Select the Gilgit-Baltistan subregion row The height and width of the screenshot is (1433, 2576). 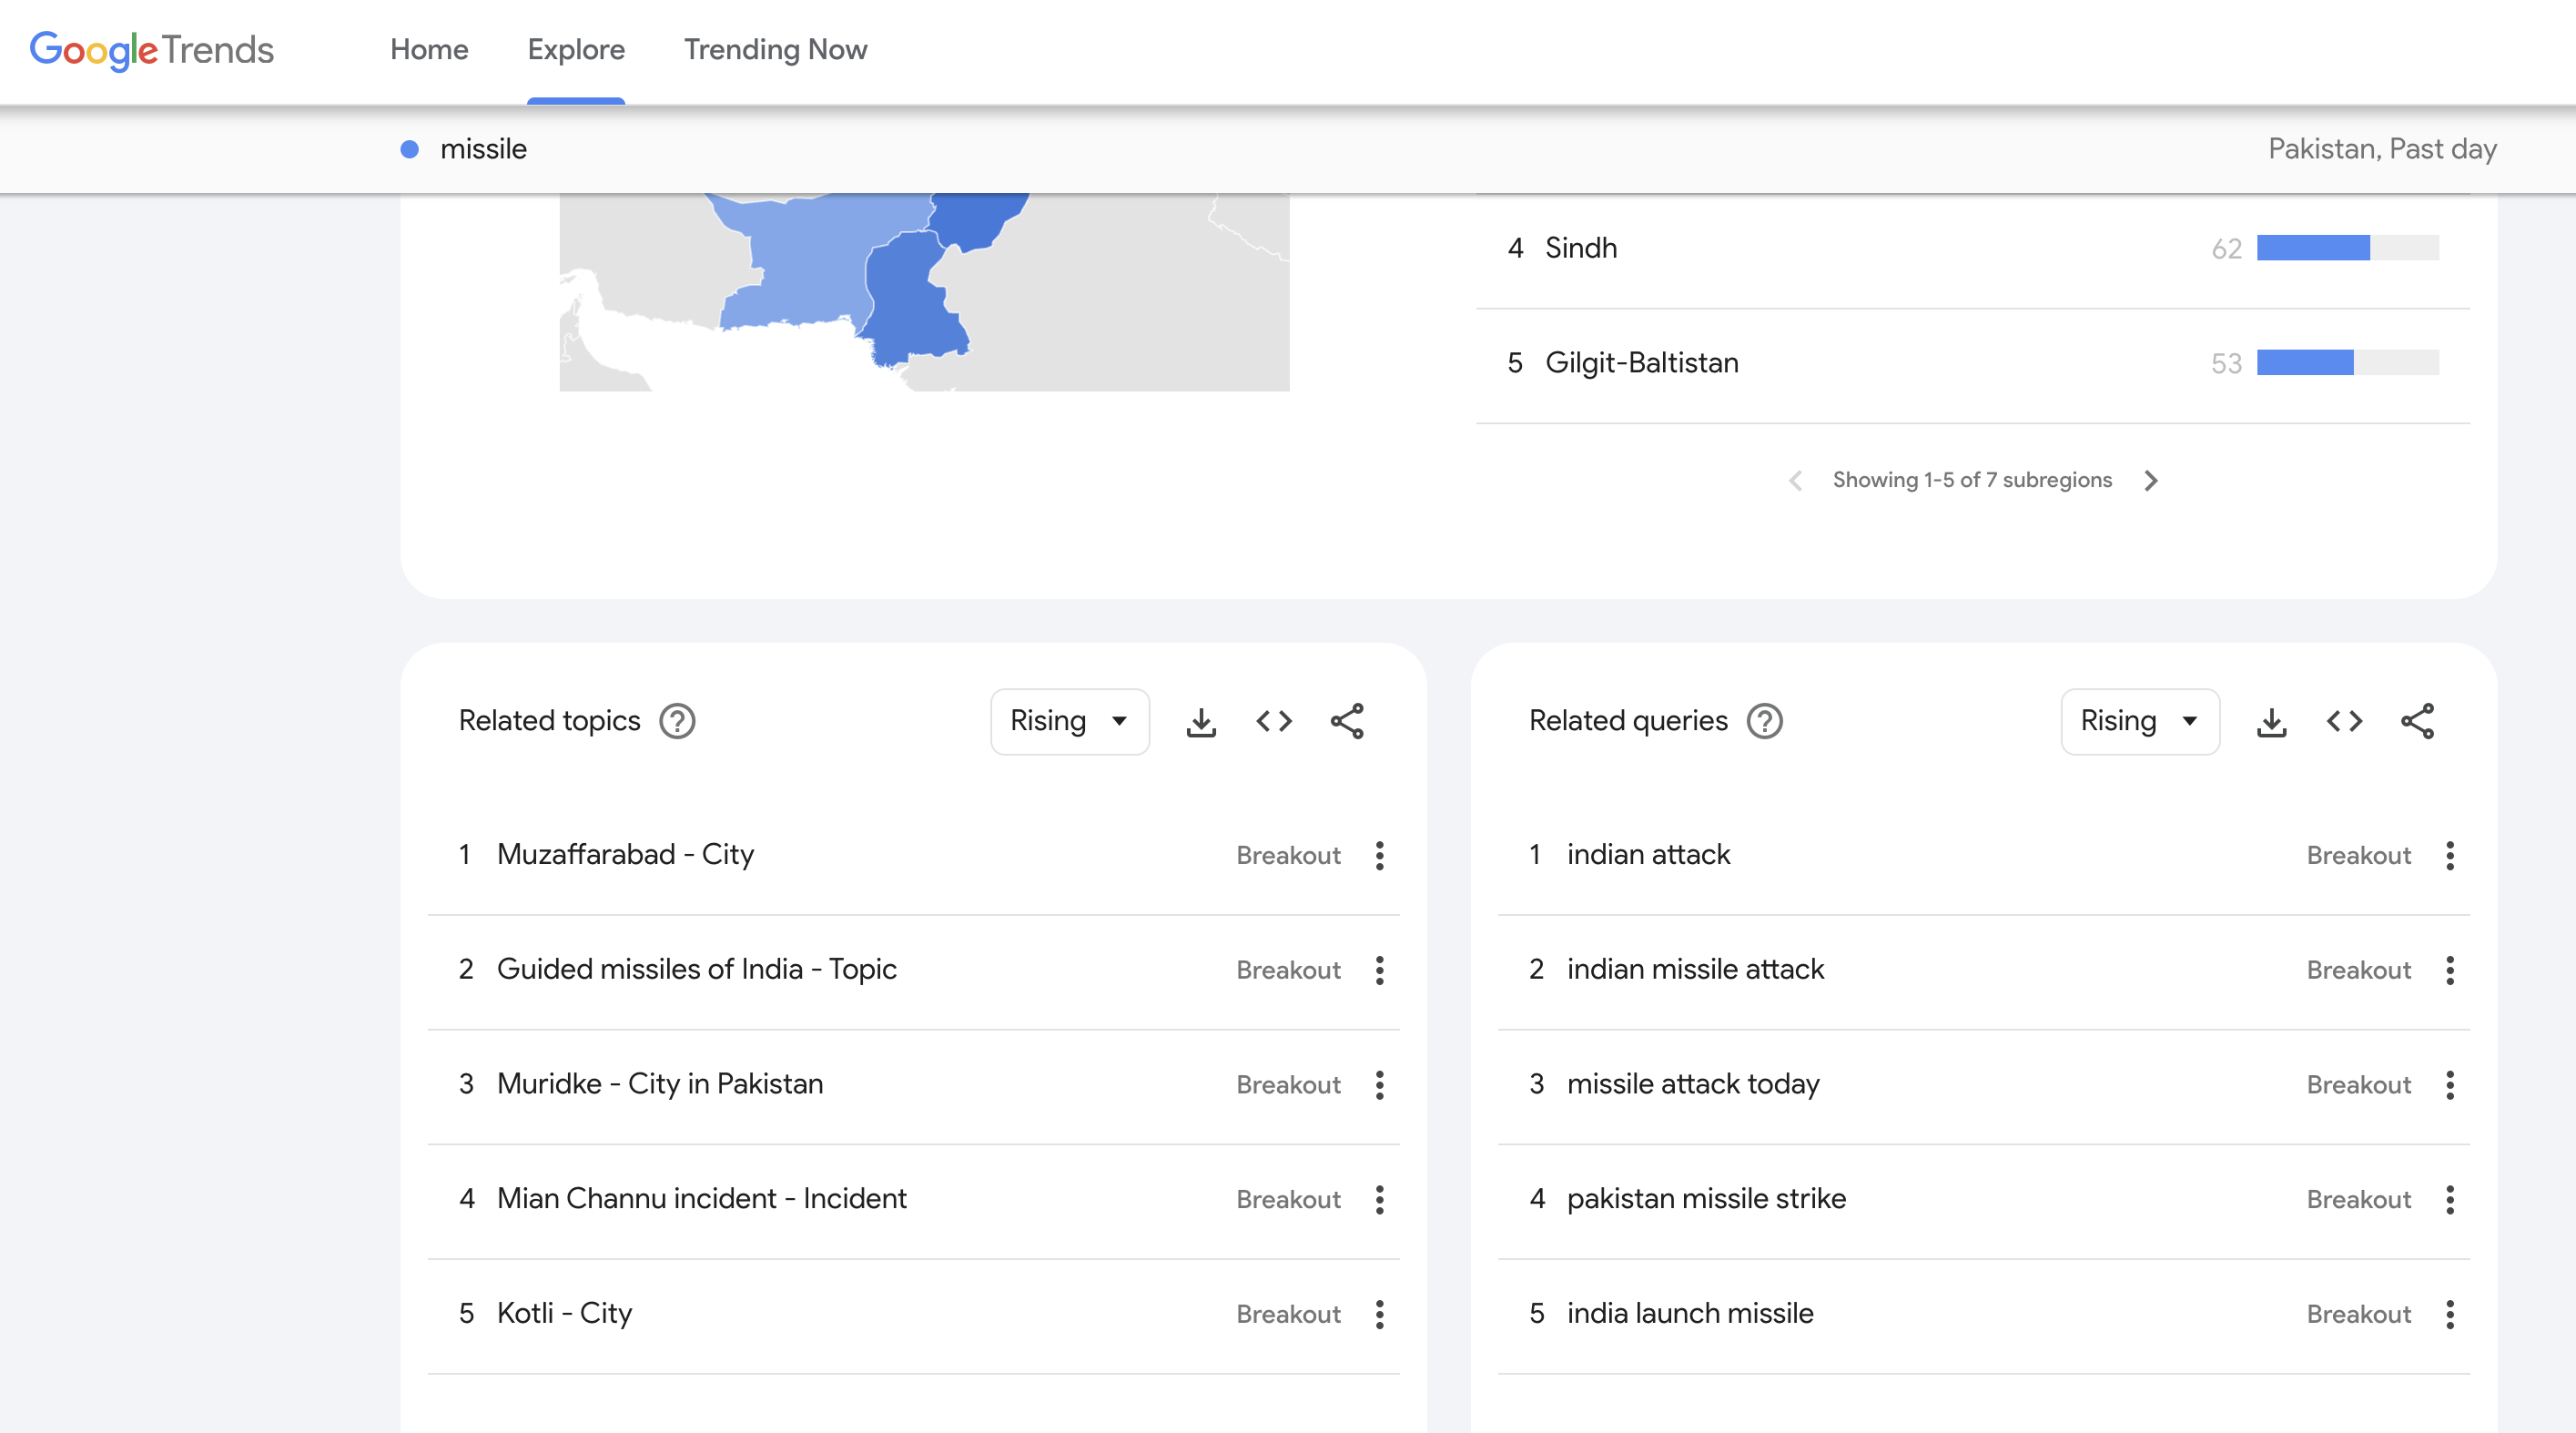point(1973,363)
